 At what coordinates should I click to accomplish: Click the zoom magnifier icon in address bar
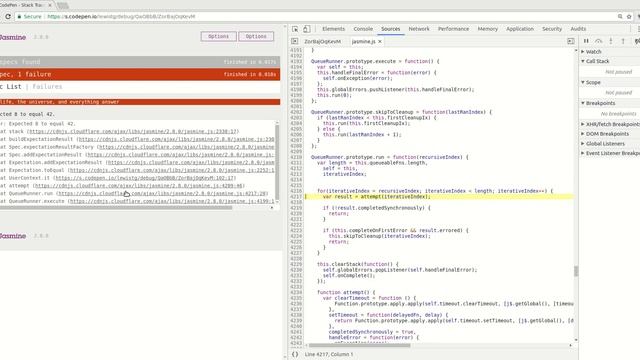click(x=620, y=16)
